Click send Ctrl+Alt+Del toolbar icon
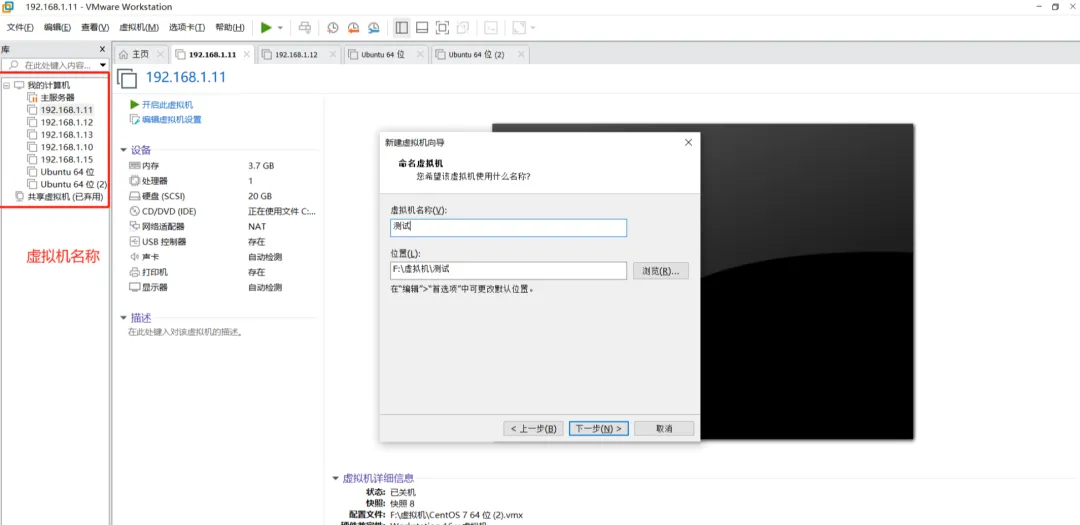The height and width of the screenshot is (525, 1080). 304,28
